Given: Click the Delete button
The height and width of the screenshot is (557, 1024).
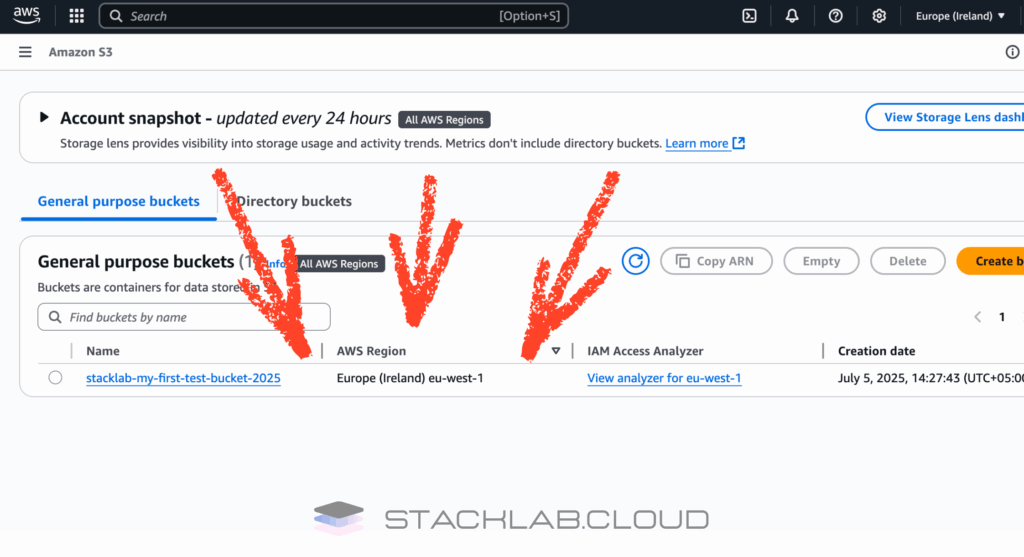Looking at the screenshot, I should point(907,261).
